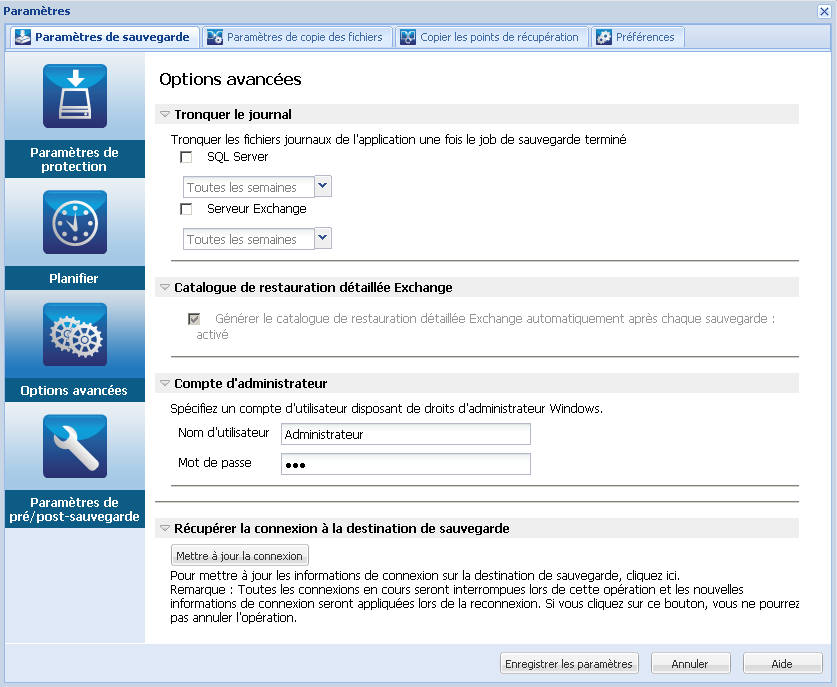
Task: Click the Mettre à jour la connexion button
Action: pyautogui.click(x=239, y=556)
